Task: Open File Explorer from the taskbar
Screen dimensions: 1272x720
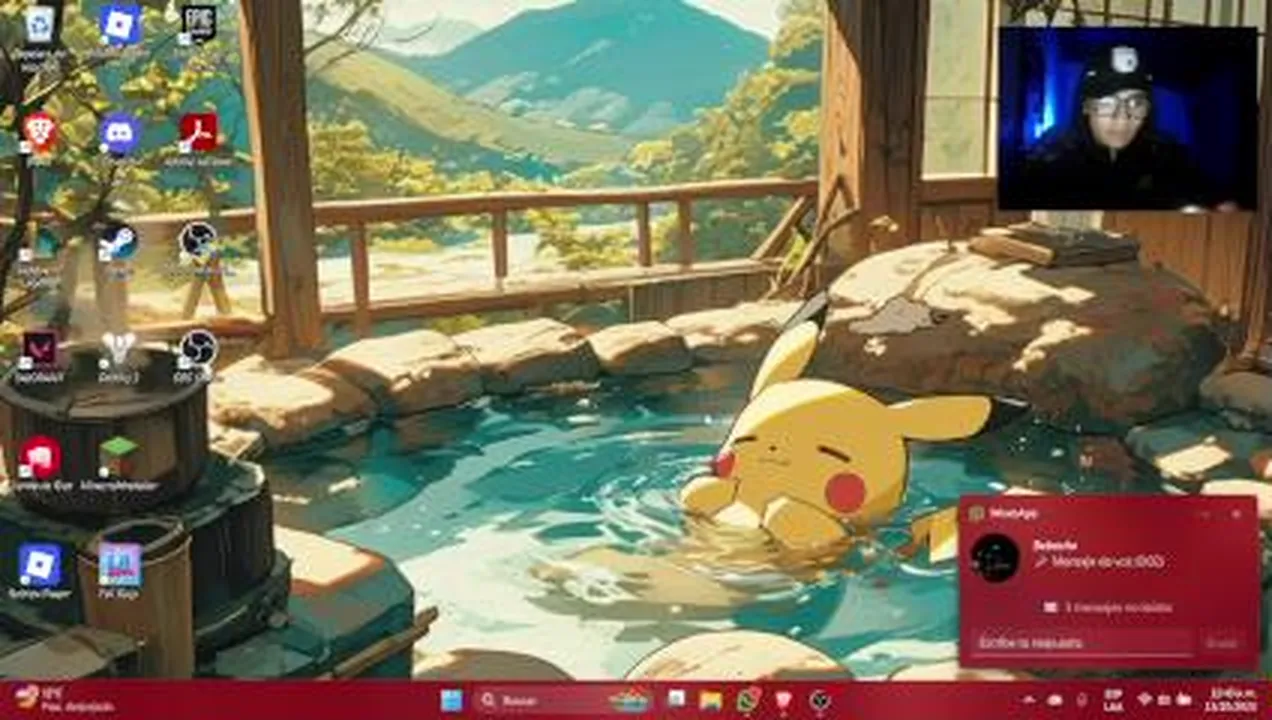Action: pos(711,700)
